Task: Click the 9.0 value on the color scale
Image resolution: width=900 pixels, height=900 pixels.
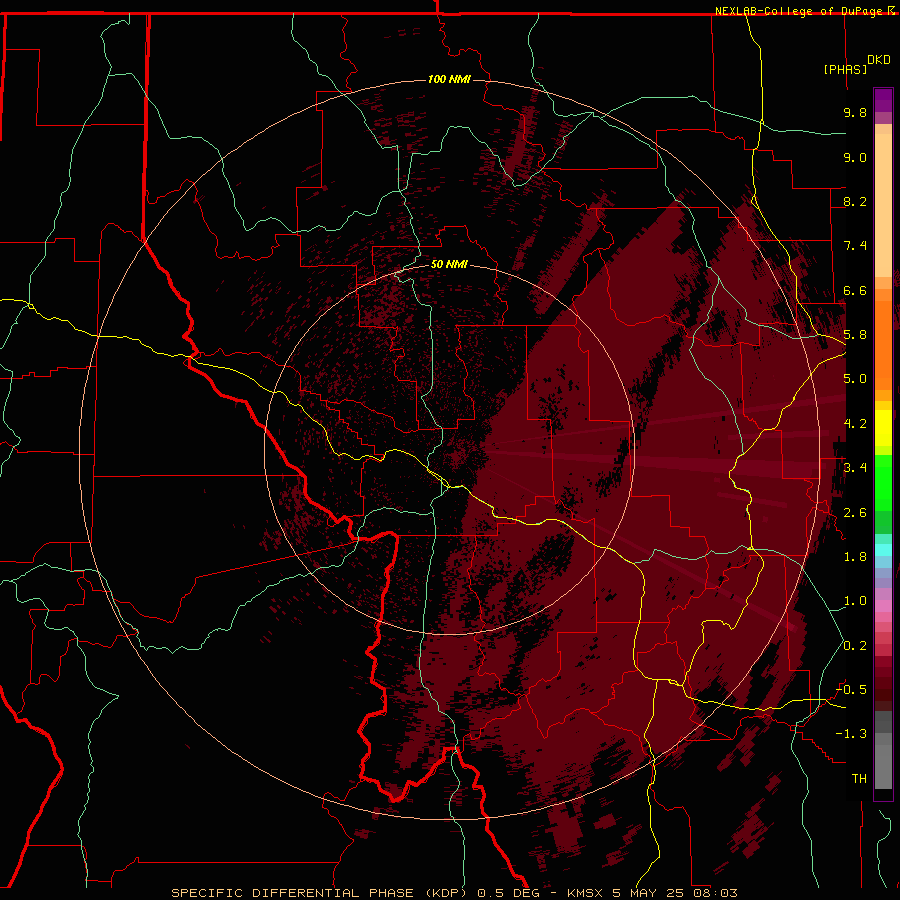Action: tap(855, 157)
